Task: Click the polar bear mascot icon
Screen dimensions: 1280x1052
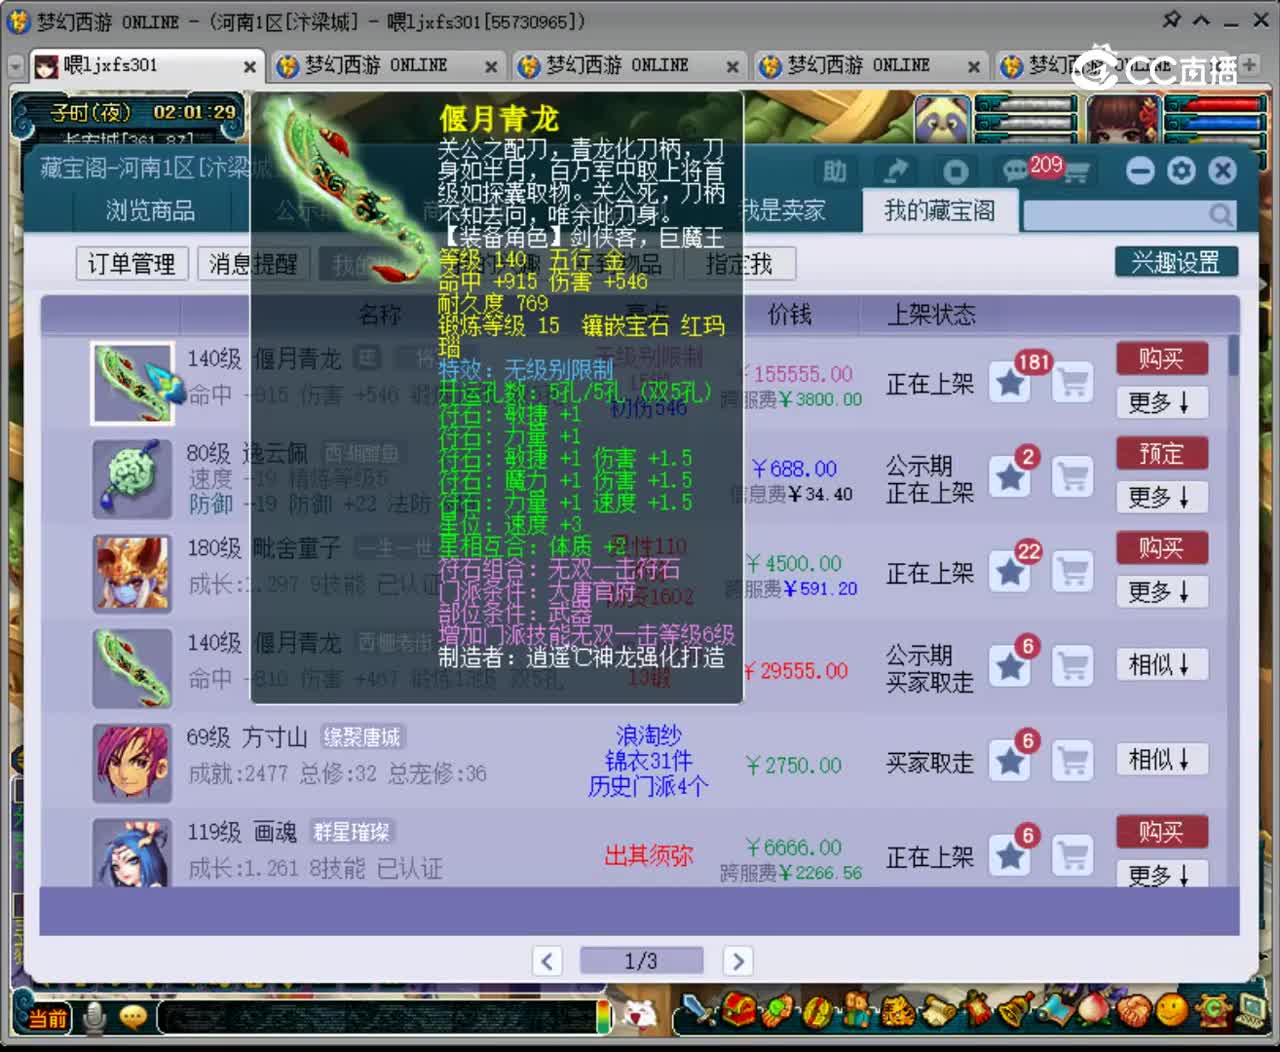Action: coord(641,1014)
